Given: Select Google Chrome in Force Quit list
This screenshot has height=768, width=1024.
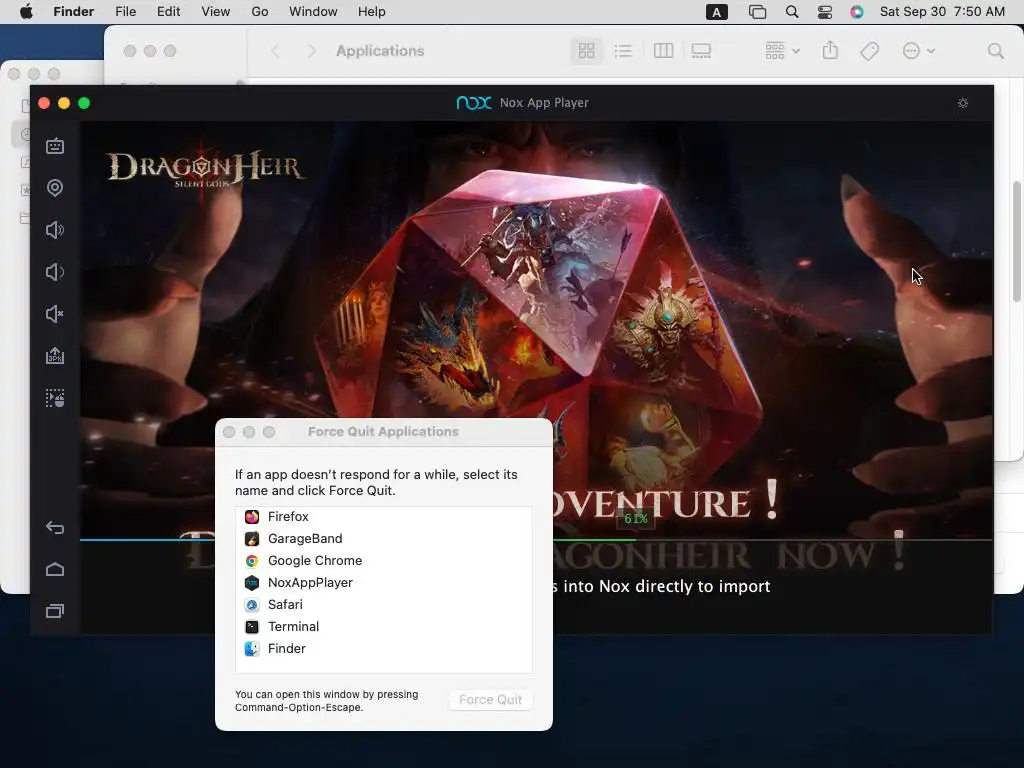Looking at the screenshot, I should pos(383,560).
